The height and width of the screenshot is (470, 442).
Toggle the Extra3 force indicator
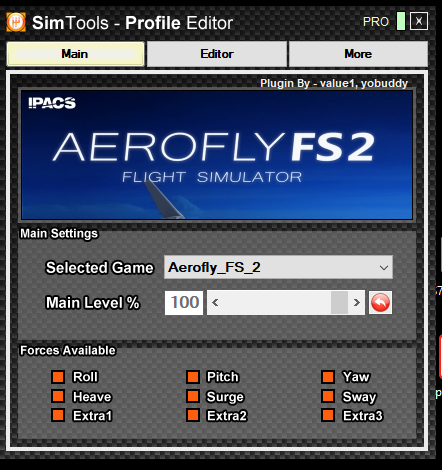click(x=328, y=416)
